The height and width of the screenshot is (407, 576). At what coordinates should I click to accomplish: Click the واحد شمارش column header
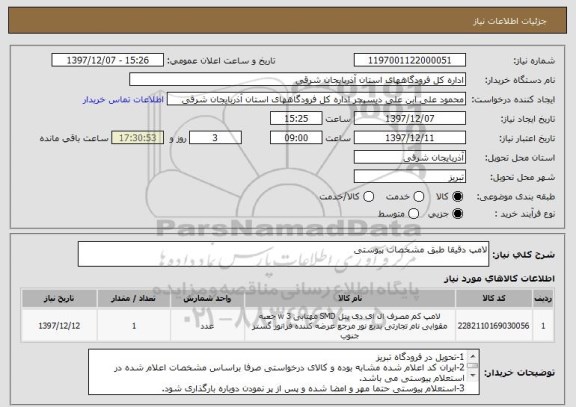click(x=208, y=299)
